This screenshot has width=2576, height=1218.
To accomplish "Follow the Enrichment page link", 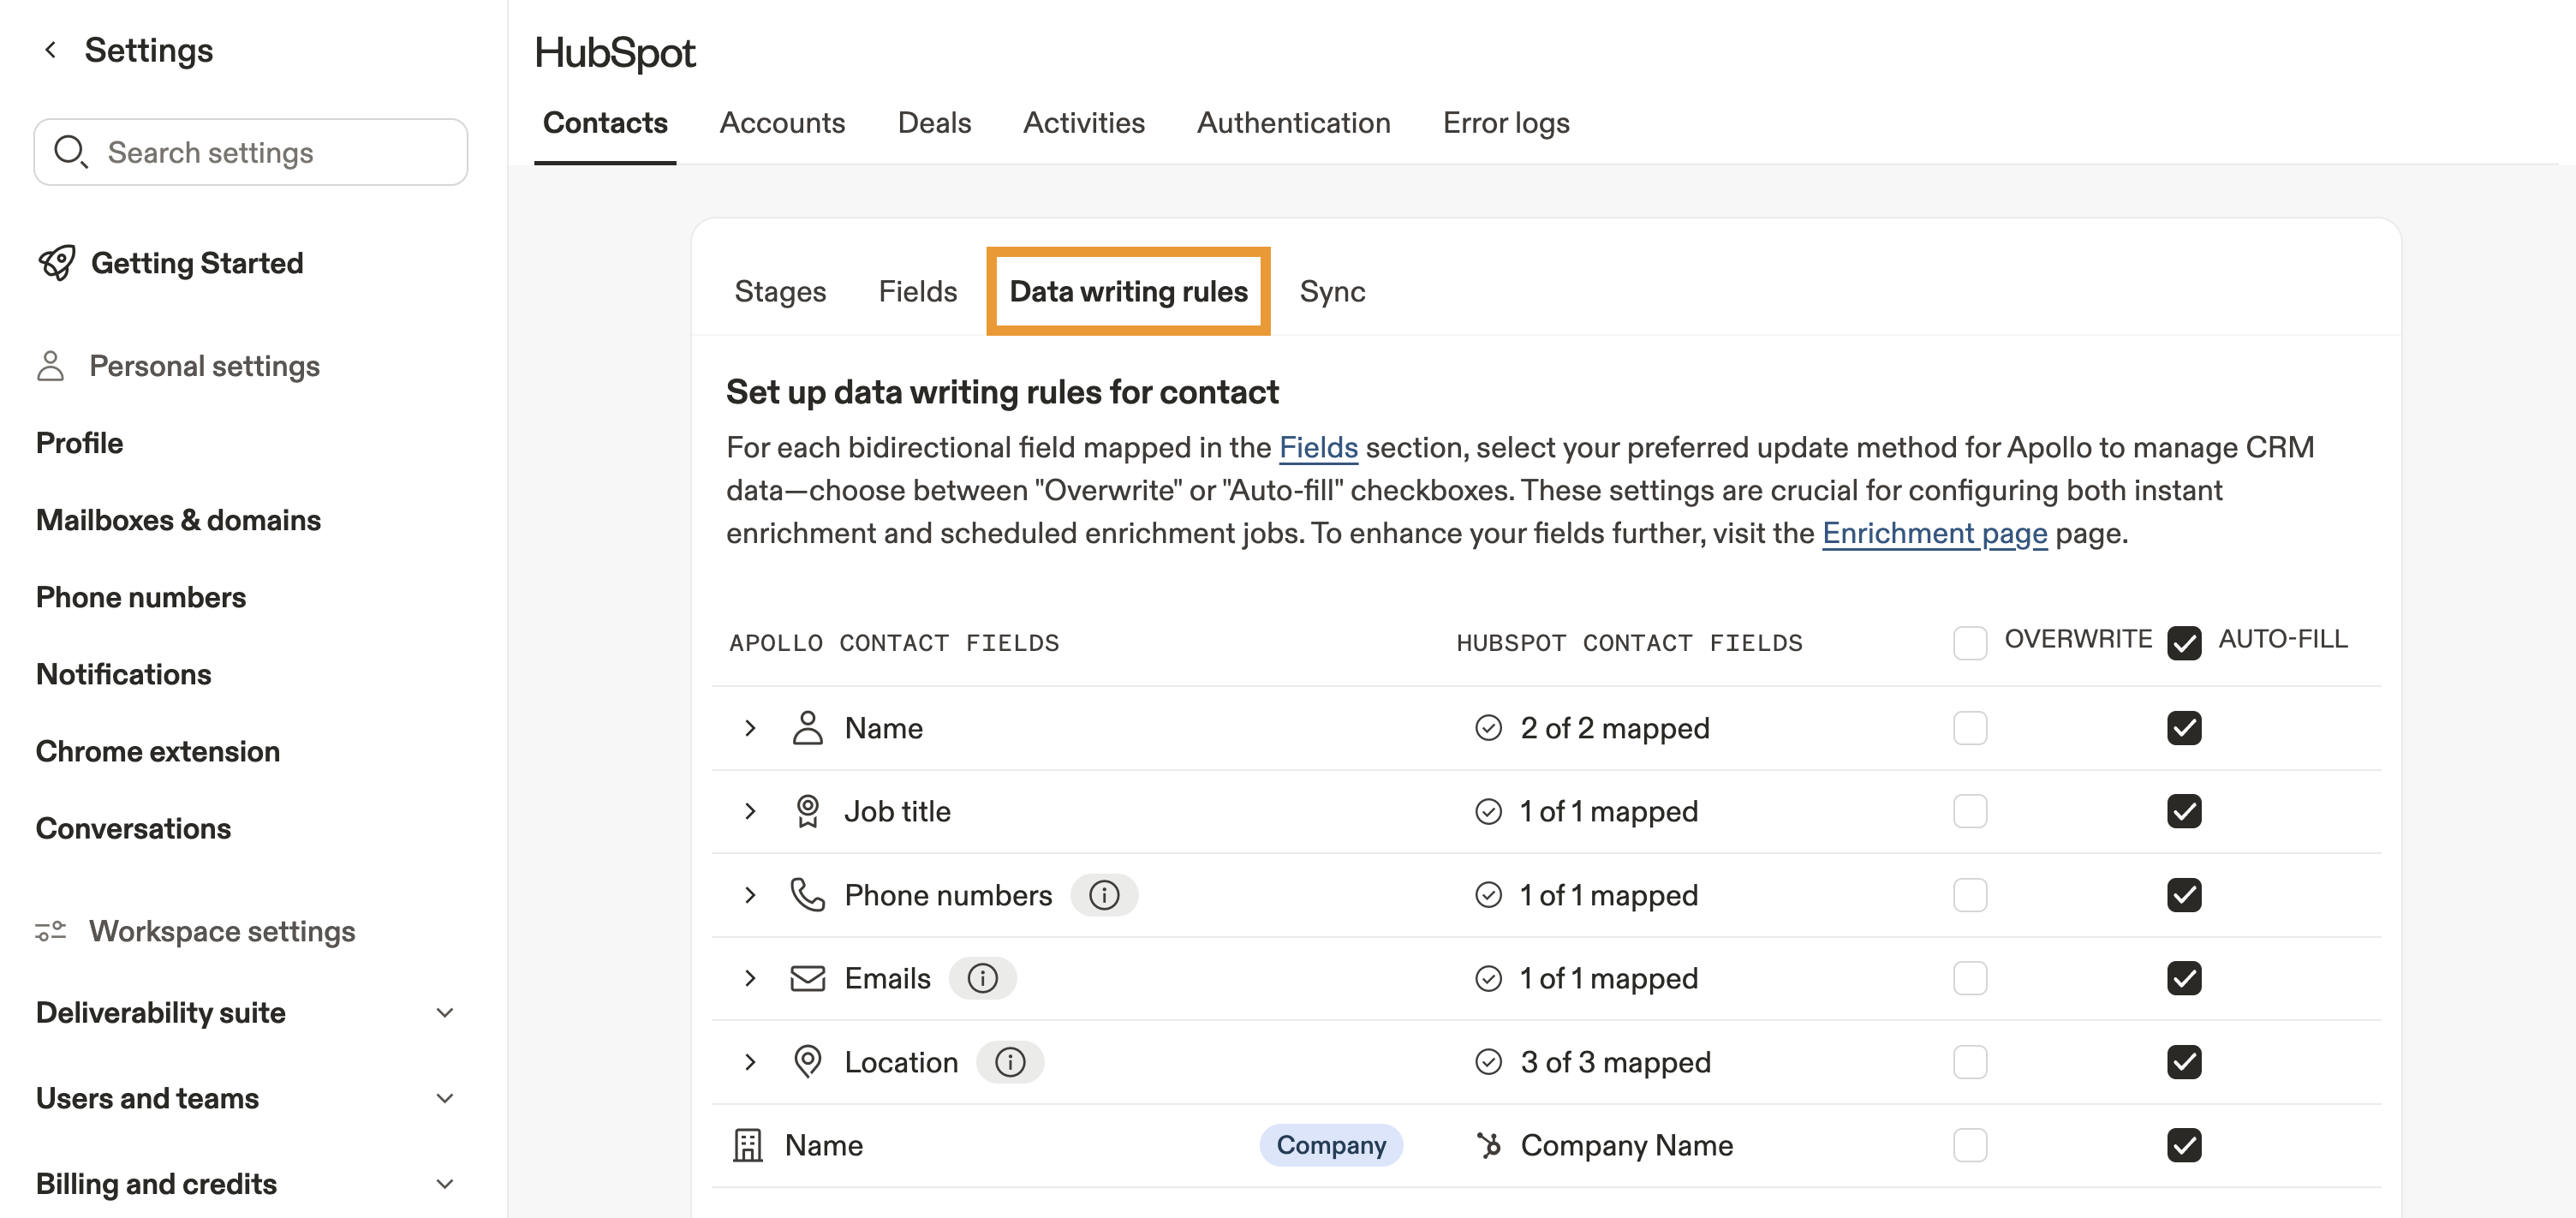I will [x=1933, y=533].
